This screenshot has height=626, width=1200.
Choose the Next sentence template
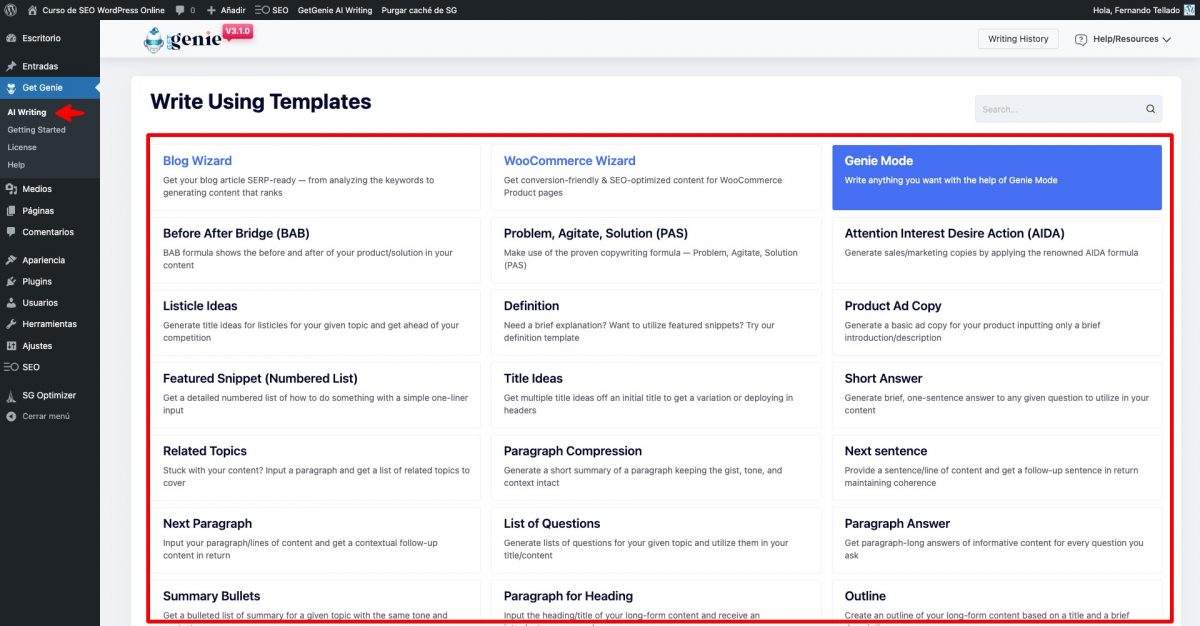[x=997, y=467]
